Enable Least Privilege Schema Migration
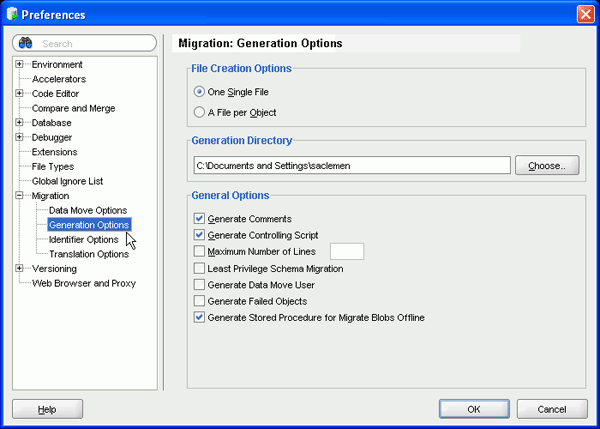Image resolution: width=600 pixels, height=429 pixels. [x=200, y=268]
